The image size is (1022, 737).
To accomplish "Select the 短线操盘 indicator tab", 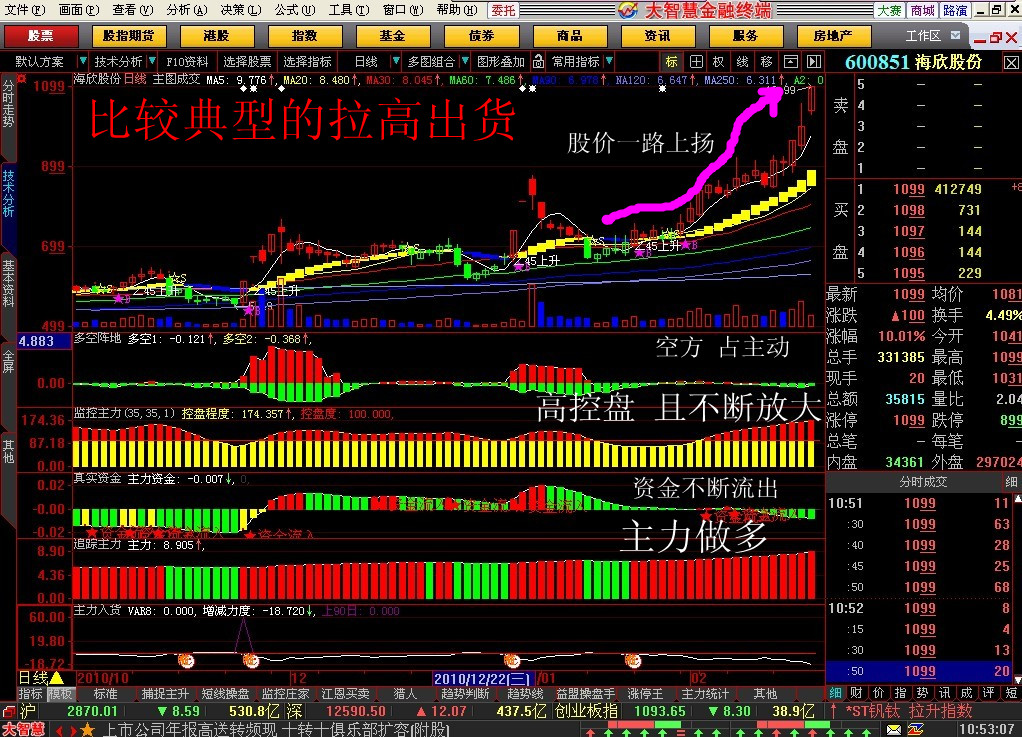I will (x=225, y=694).
